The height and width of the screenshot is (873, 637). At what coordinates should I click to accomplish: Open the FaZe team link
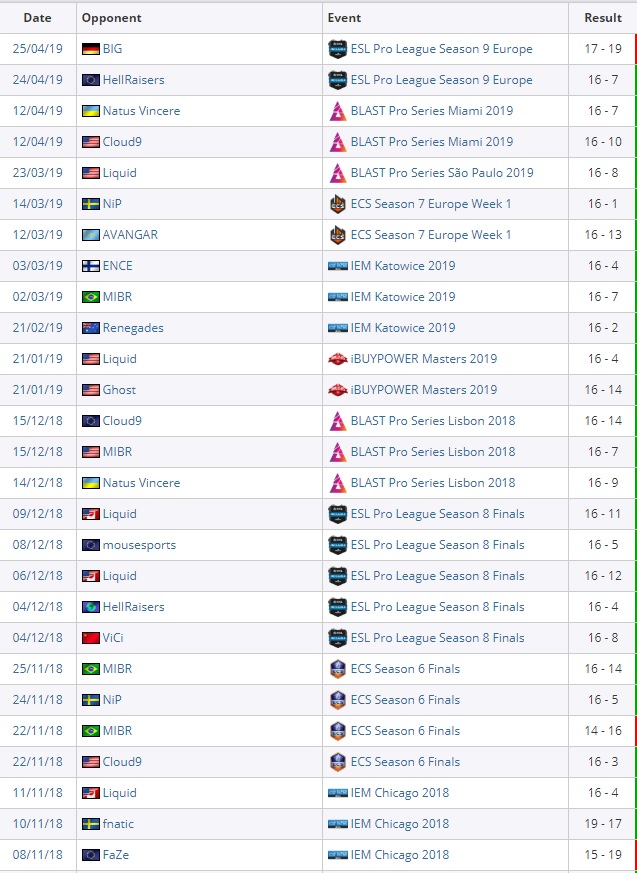tap(116, 855)
